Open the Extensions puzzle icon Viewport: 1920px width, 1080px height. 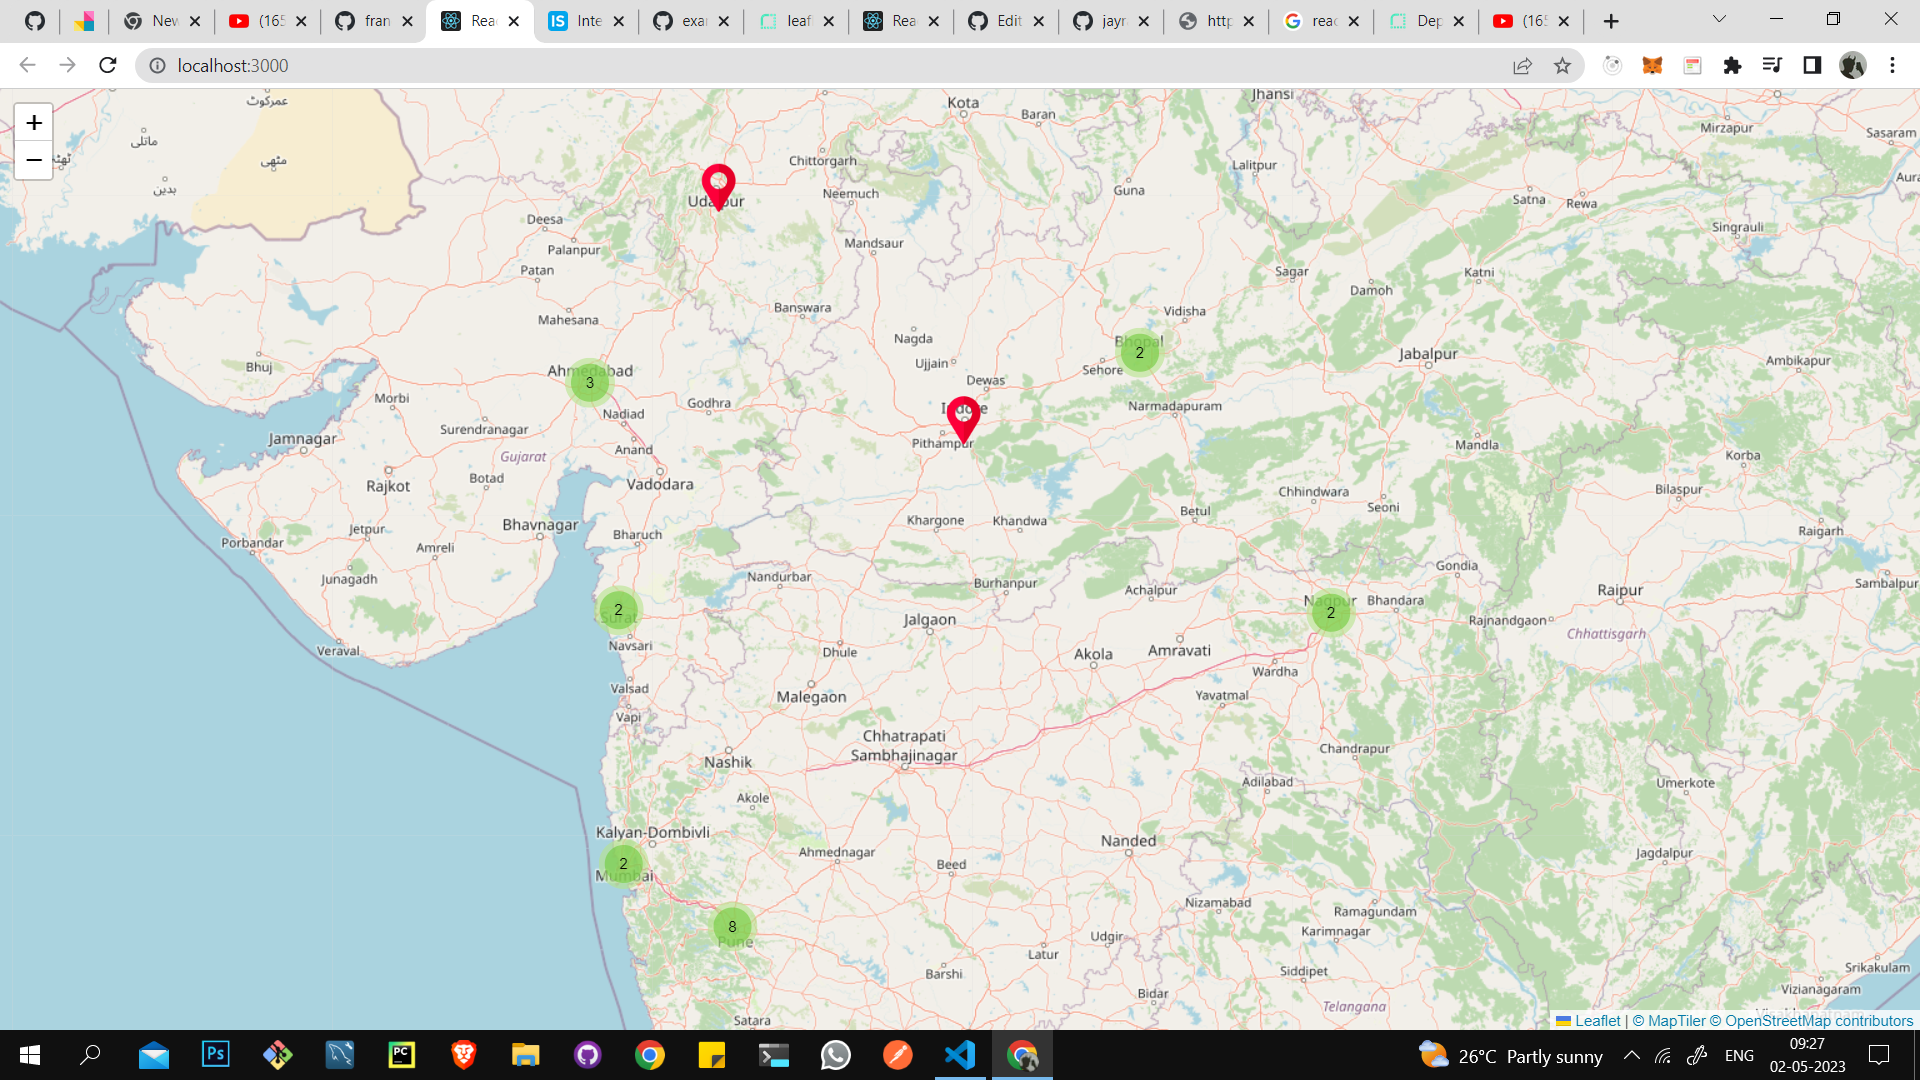1733,65
